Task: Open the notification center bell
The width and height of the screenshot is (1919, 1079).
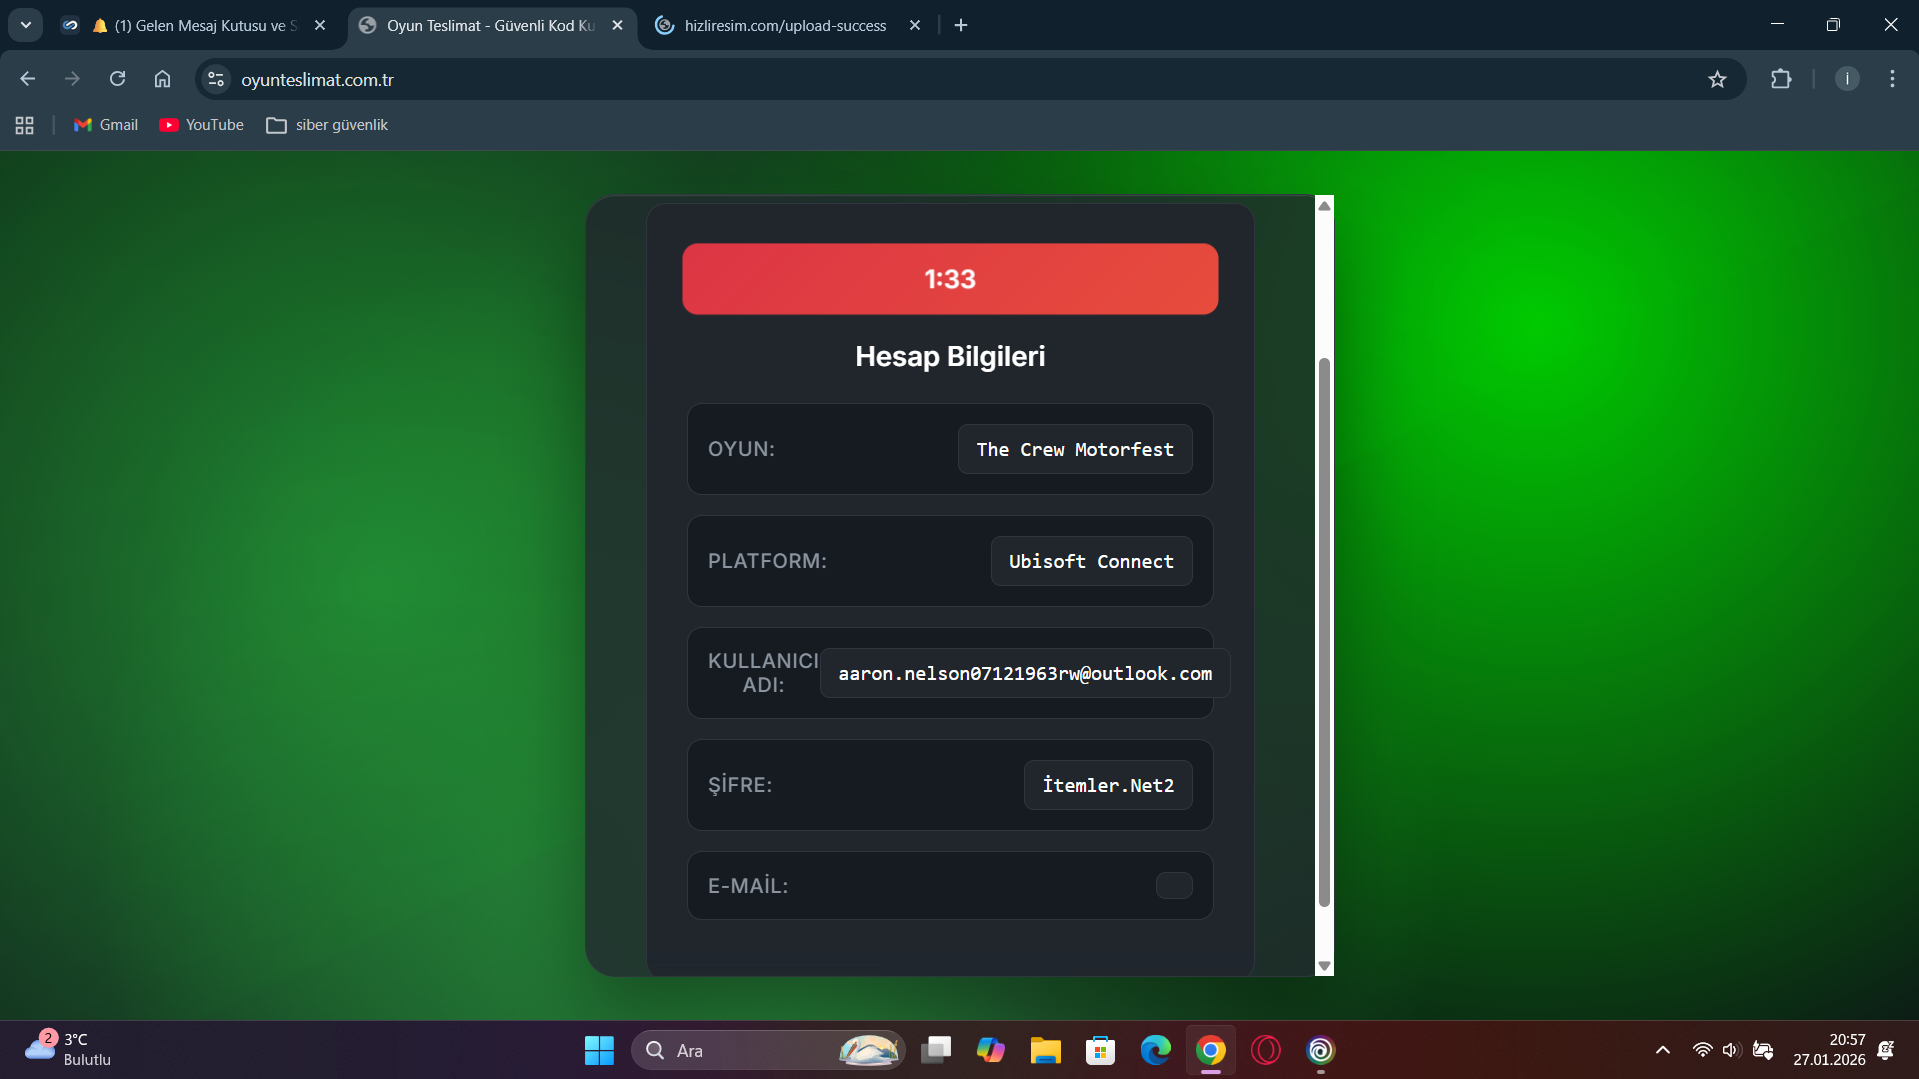Action: point(1886,1050)
